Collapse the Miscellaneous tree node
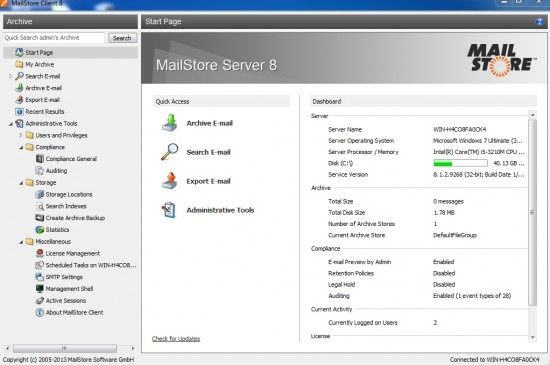 [x=21, y=242]
